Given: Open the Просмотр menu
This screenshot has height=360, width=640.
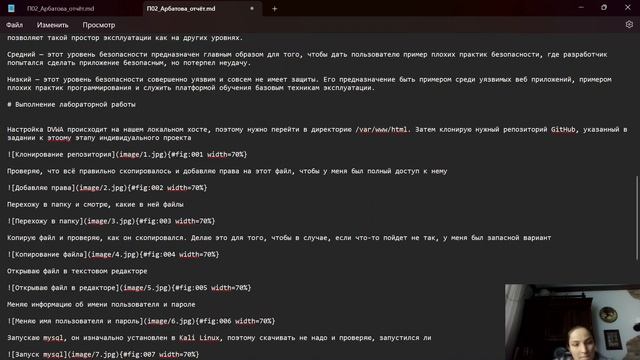Looking at the screenshot, I should coord(99,25).
